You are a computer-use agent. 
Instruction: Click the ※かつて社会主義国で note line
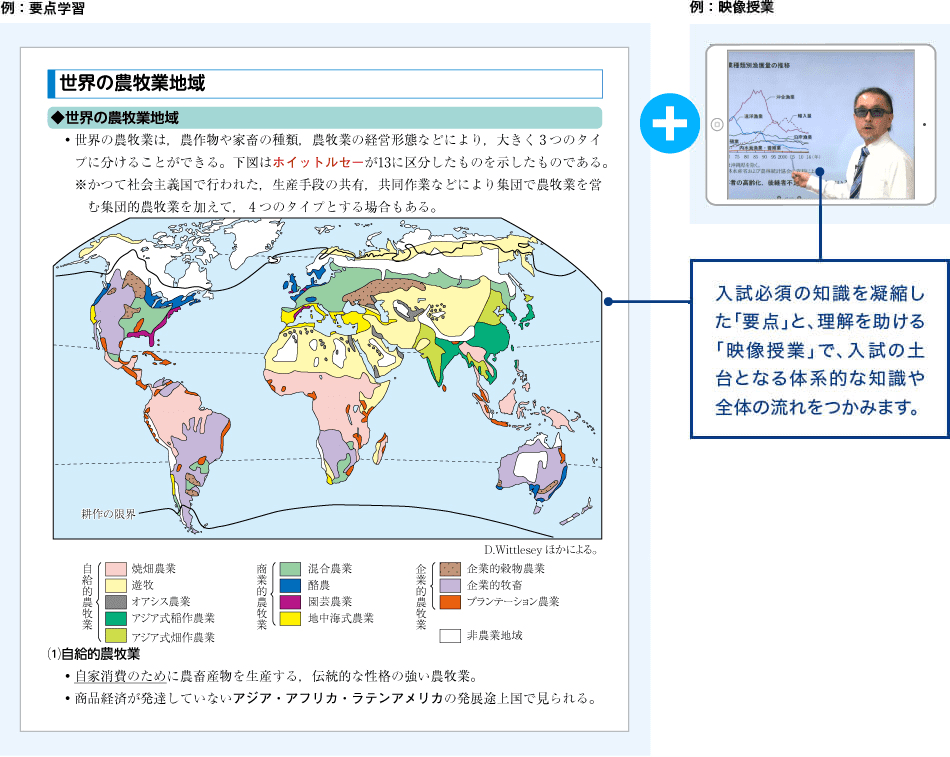(x=339, y=184)
